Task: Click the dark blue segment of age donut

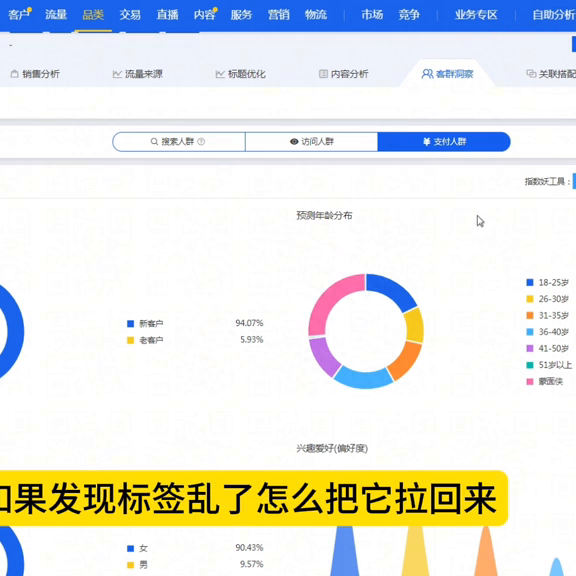Action: tap(394, 292)
